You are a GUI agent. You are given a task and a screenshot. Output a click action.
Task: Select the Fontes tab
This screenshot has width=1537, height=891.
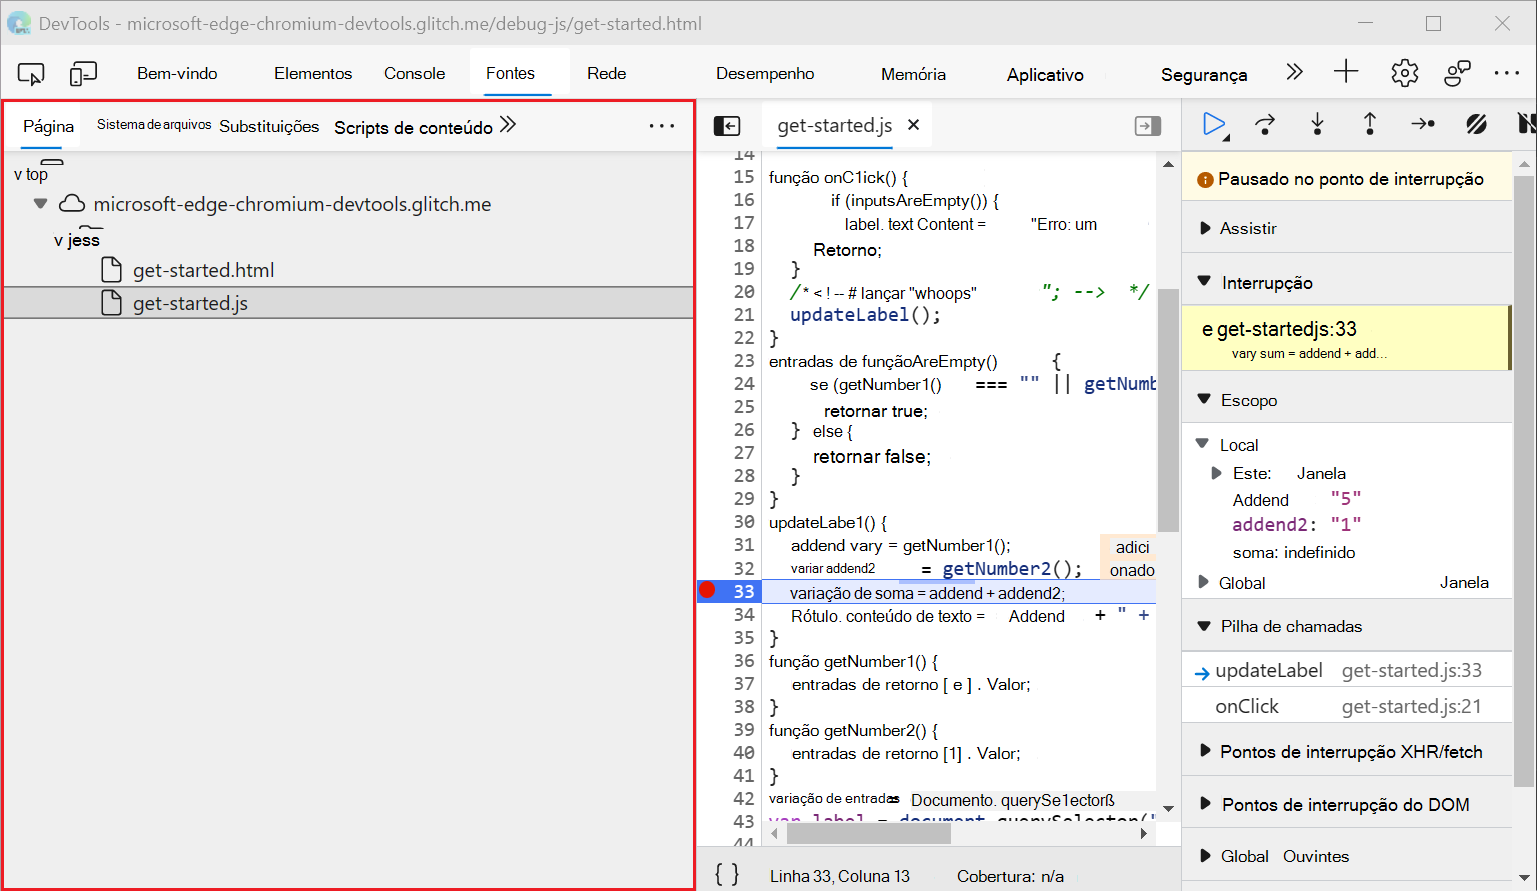[x=510, y=73]
